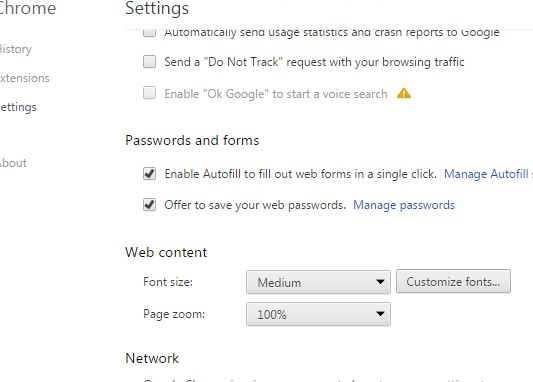
Task: Check the Enable Ok Google voice search box
Action: coord(150,93)
